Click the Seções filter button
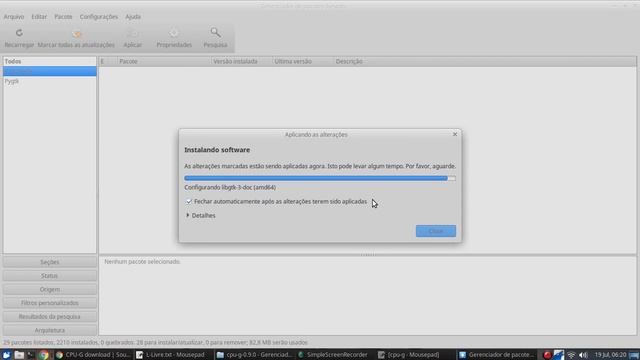640x360 pixels. (x=50, y=262)
